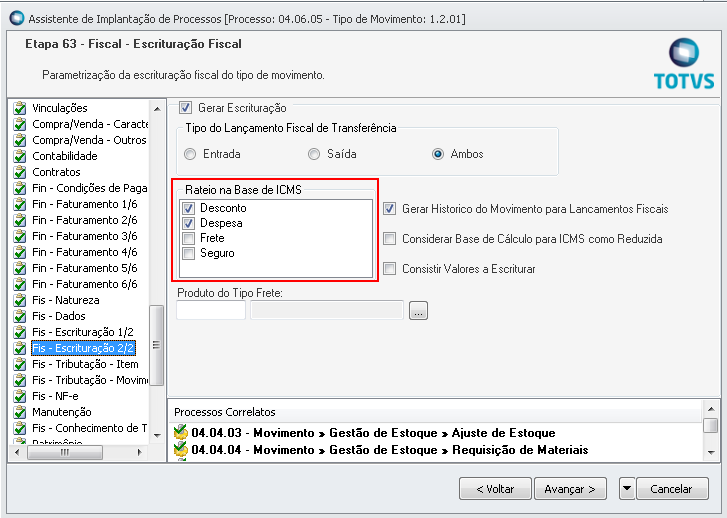Click the step list scroll-down arrow
Viewport: 727px width, 518px height.
point(157,436)
